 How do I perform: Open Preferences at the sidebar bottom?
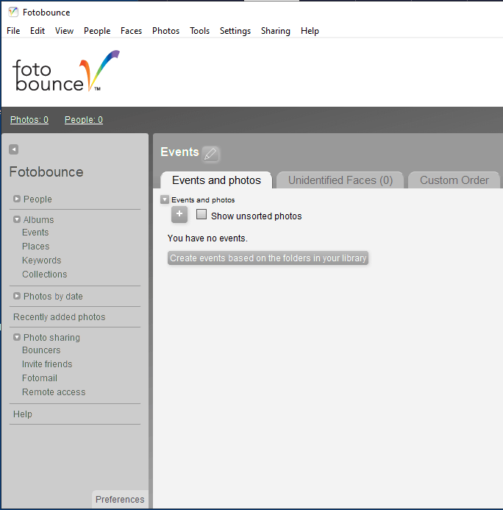pos(120,499)
